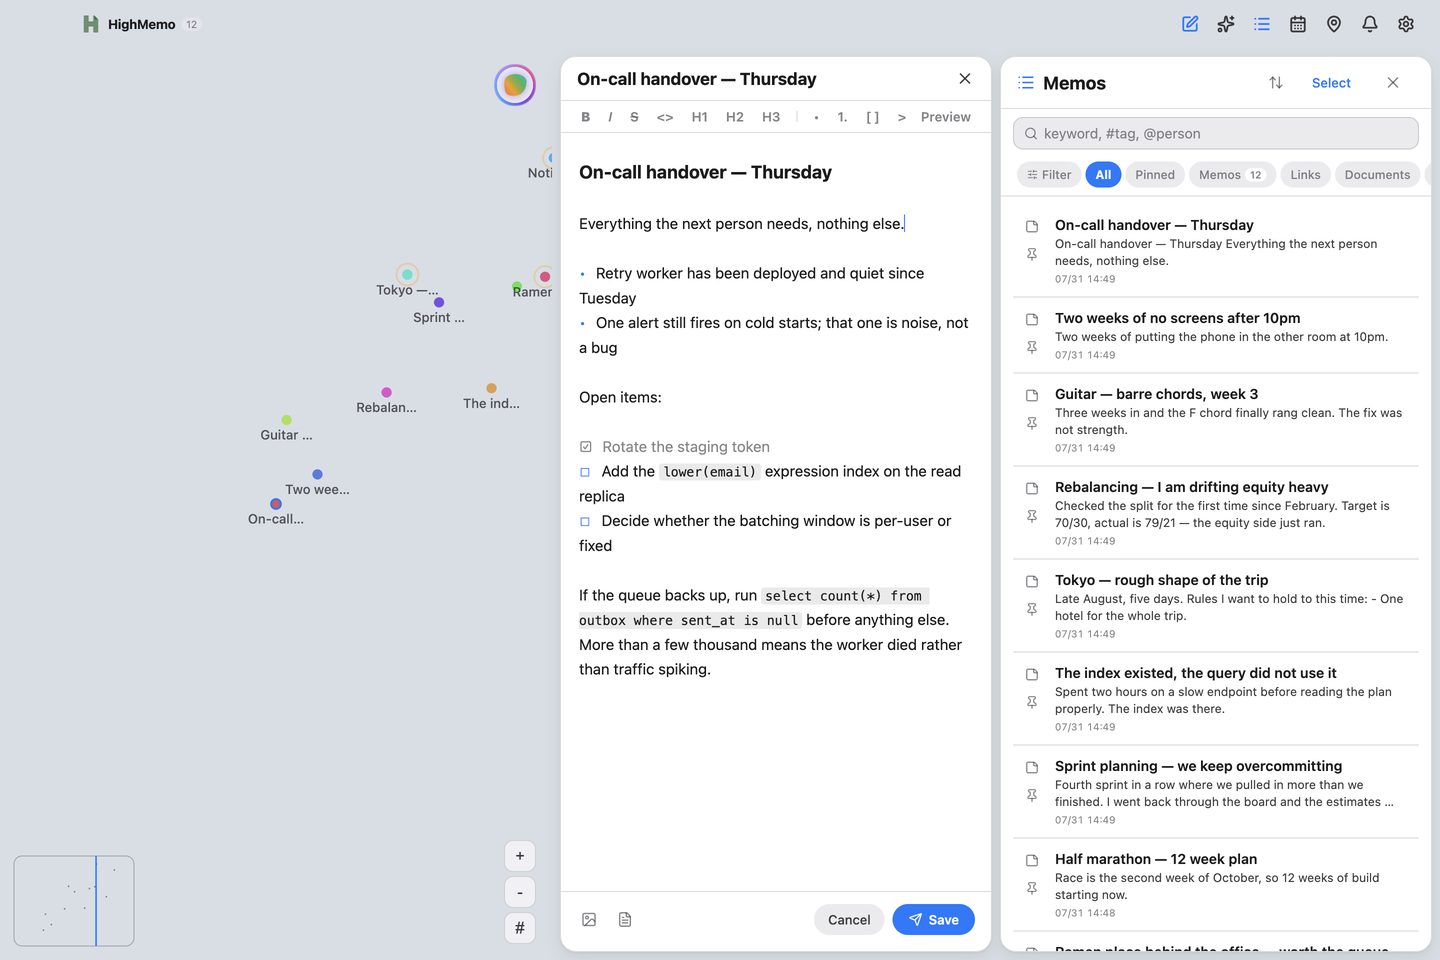Screen dimensions: 1440x960
Task: Open the map location pin icon
Action: point(1334,24)
